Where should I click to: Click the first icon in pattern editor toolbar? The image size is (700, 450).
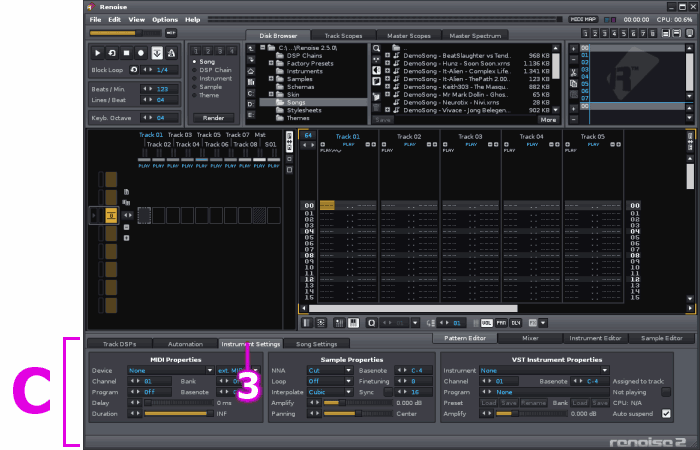tap(307, 323)
